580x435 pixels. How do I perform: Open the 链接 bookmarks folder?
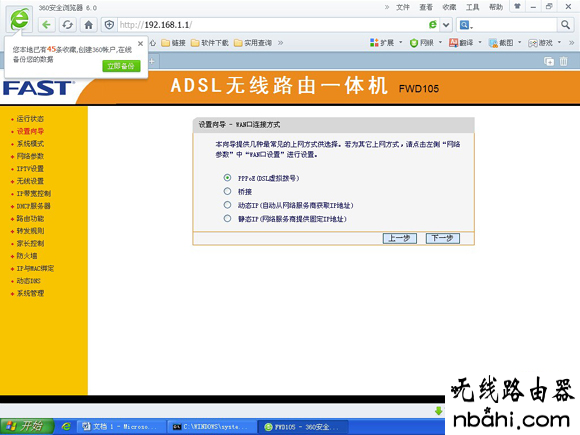173,43
